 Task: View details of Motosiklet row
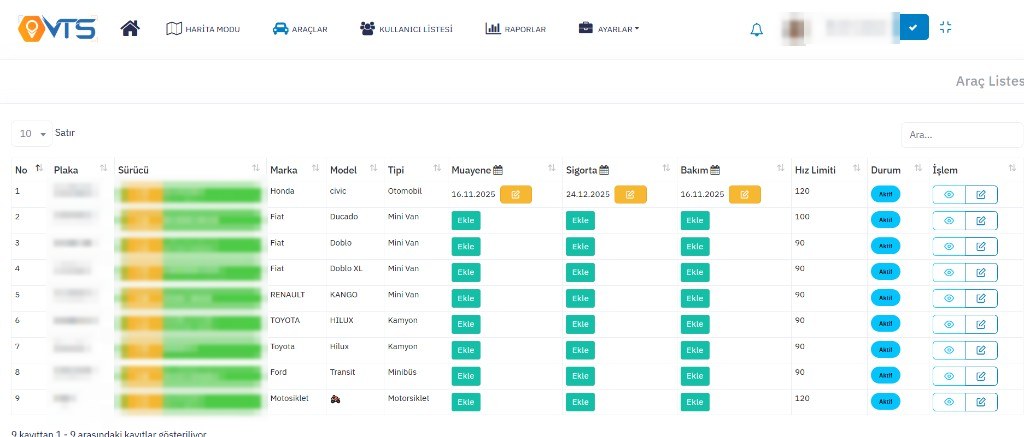click(x=949, y=402)
